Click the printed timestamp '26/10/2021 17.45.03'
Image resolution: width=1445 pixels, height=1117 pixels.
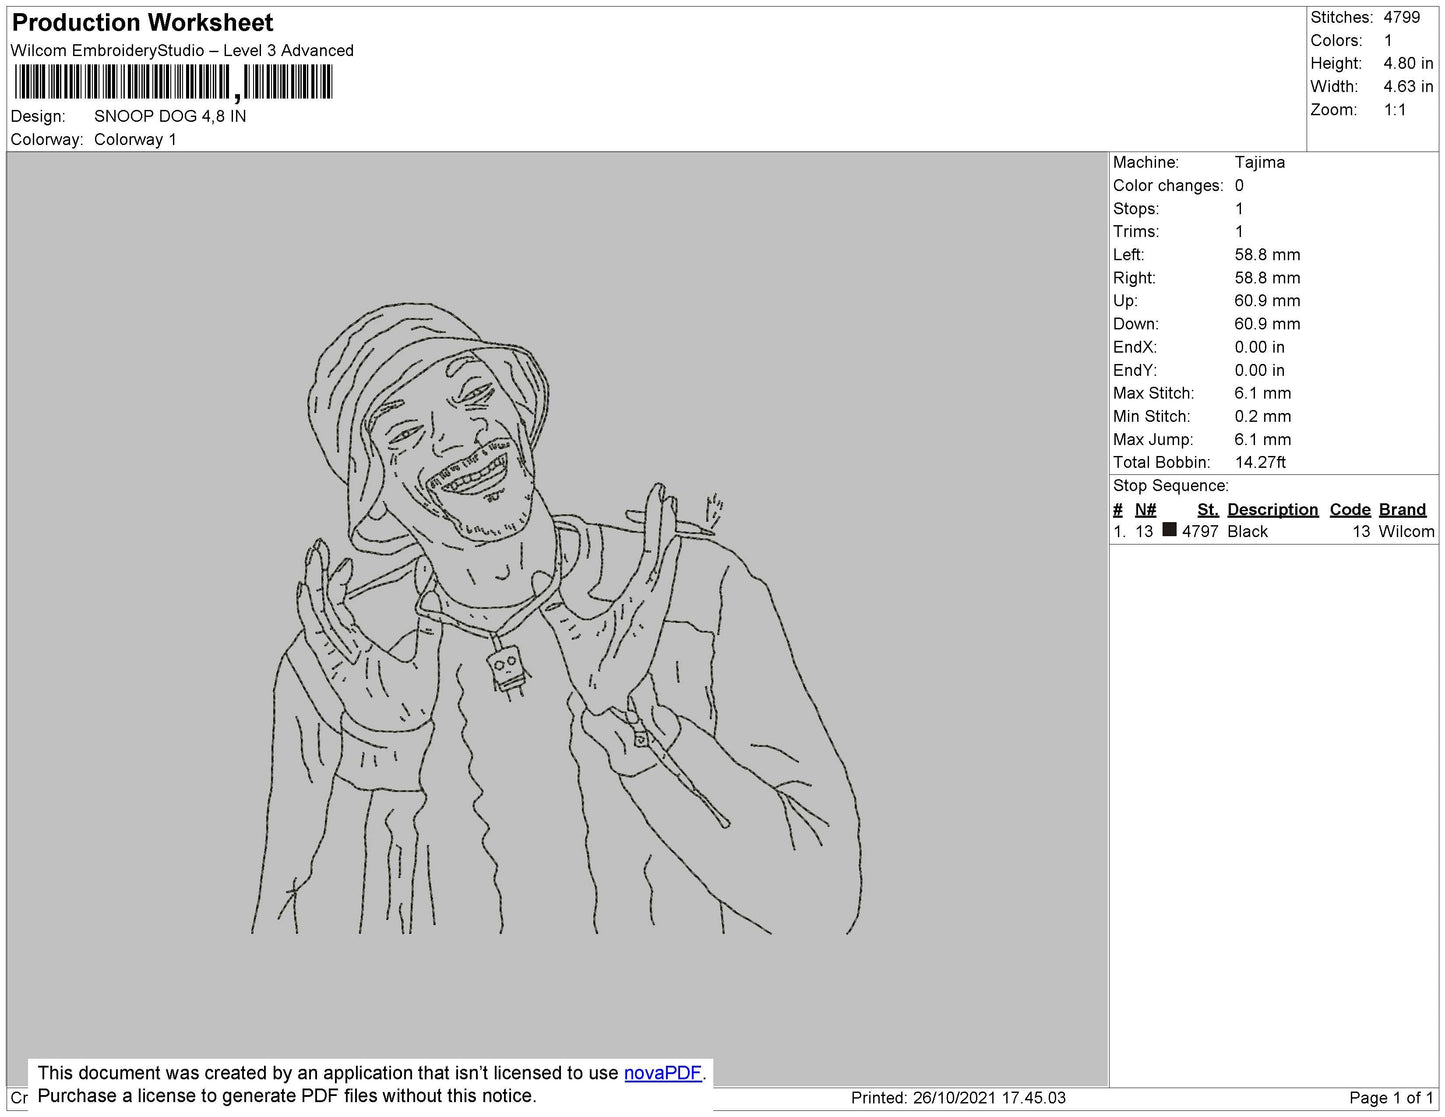point(989,1098)
